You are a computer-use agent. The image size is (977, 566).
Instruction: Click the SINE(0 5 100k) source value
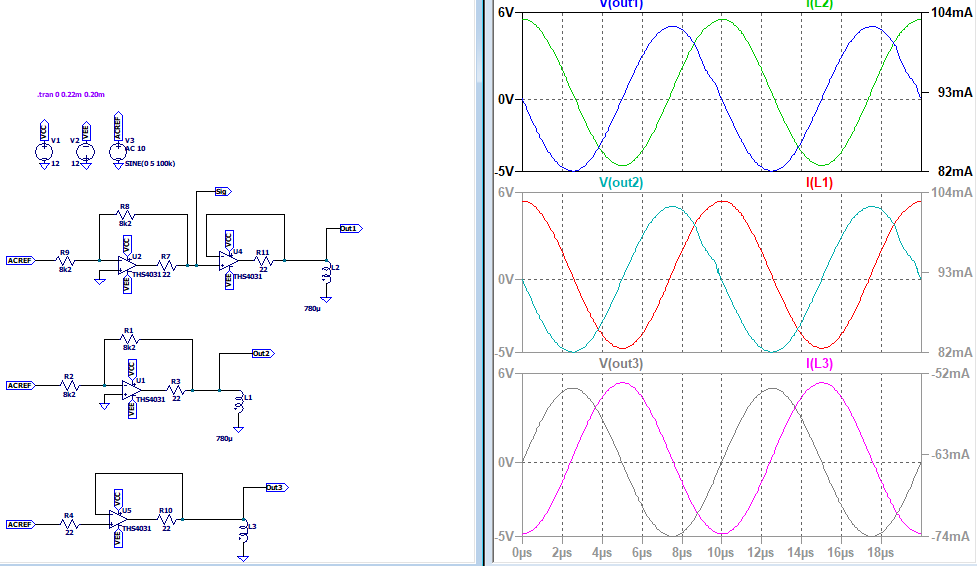(149, 163)
